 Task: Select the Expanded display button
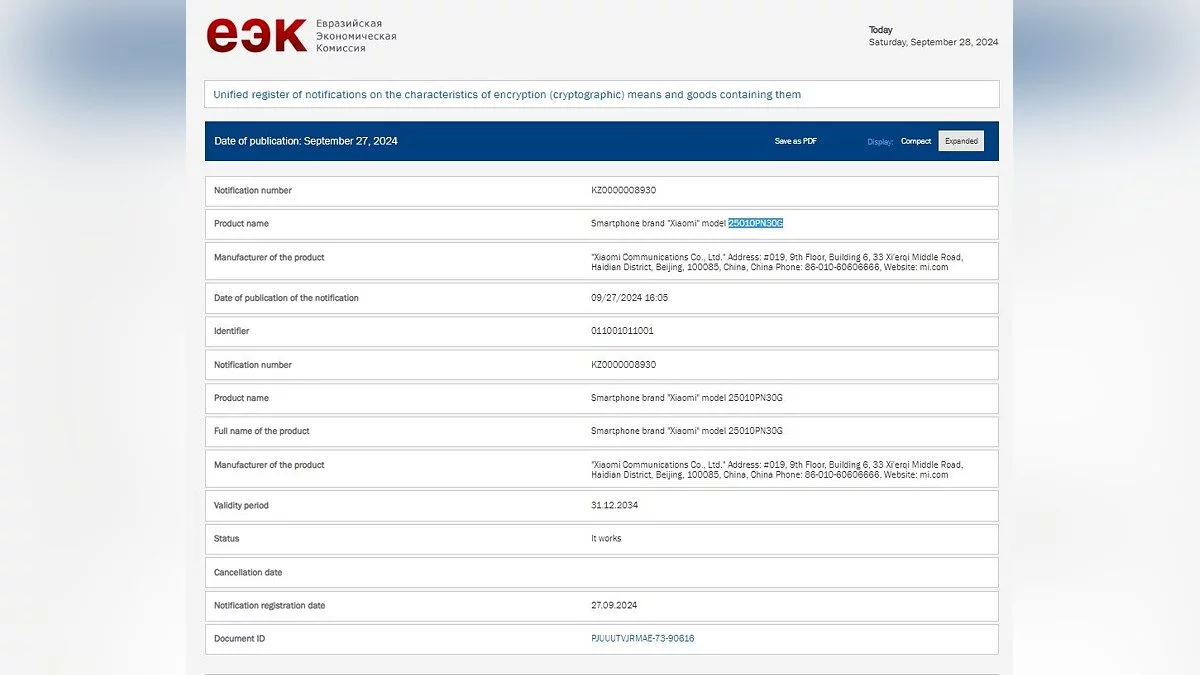coord(961,141)
